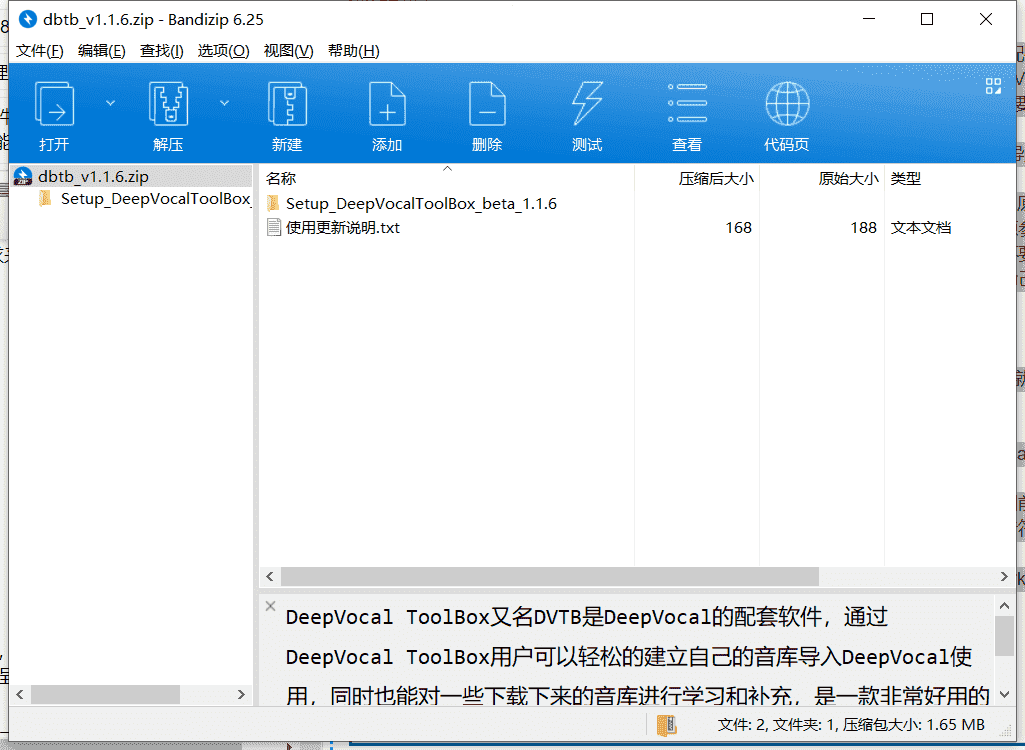Open the 文件(F) menu
The width and height of the screenshot is (1025, 750).
[x=40, y=50]
